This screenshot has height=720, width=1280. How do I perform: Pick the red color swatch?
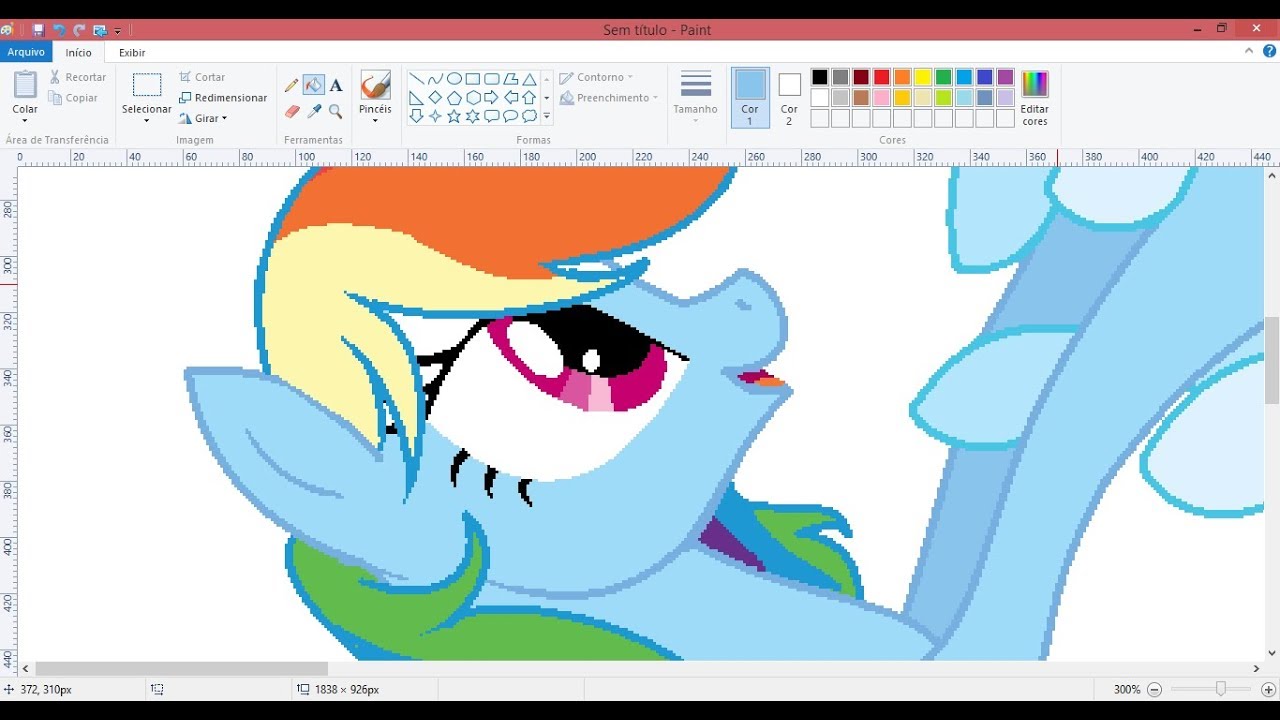pos(882,77)
